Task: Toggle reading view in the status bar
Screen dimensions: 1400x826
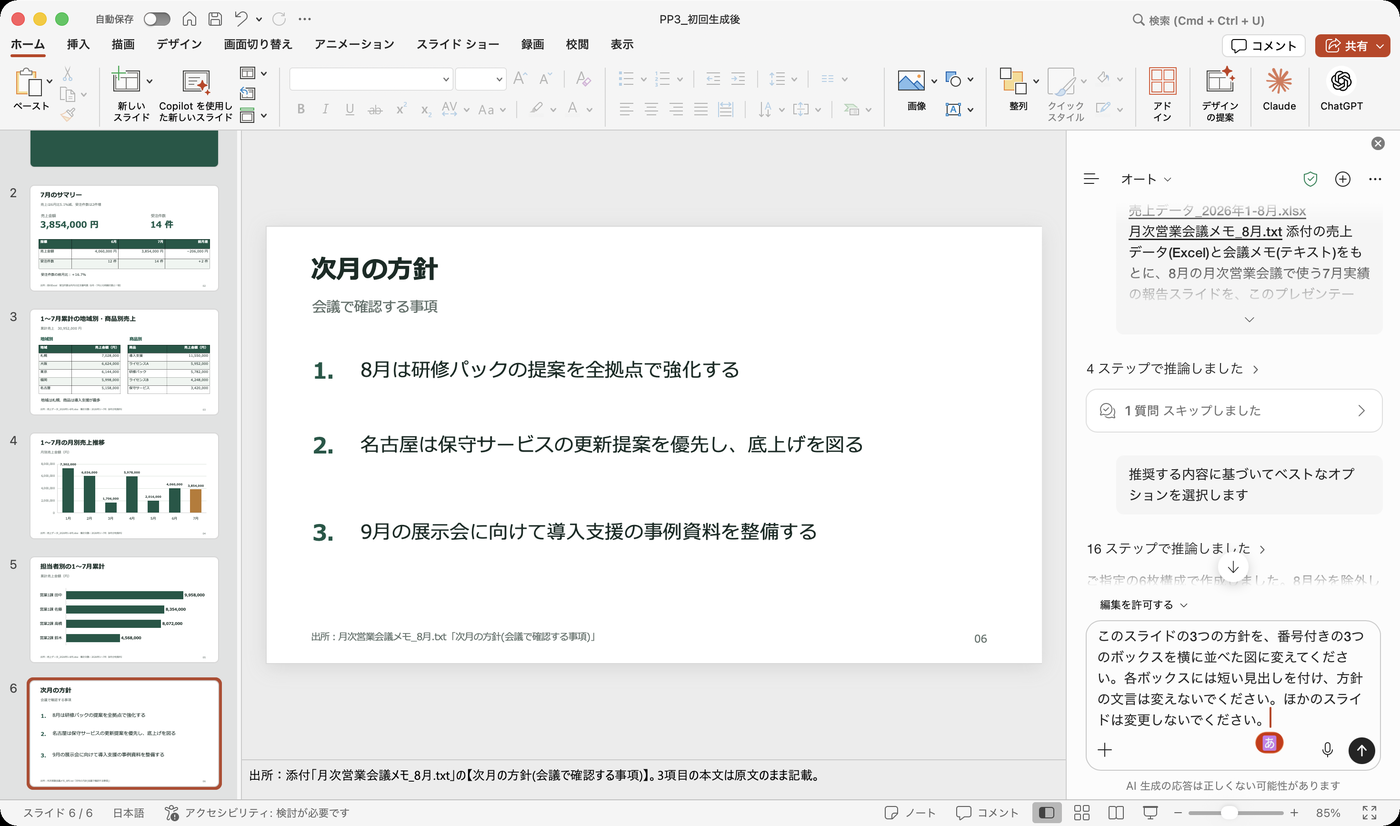Action: pyautogui.click(x=1116, y=813)
